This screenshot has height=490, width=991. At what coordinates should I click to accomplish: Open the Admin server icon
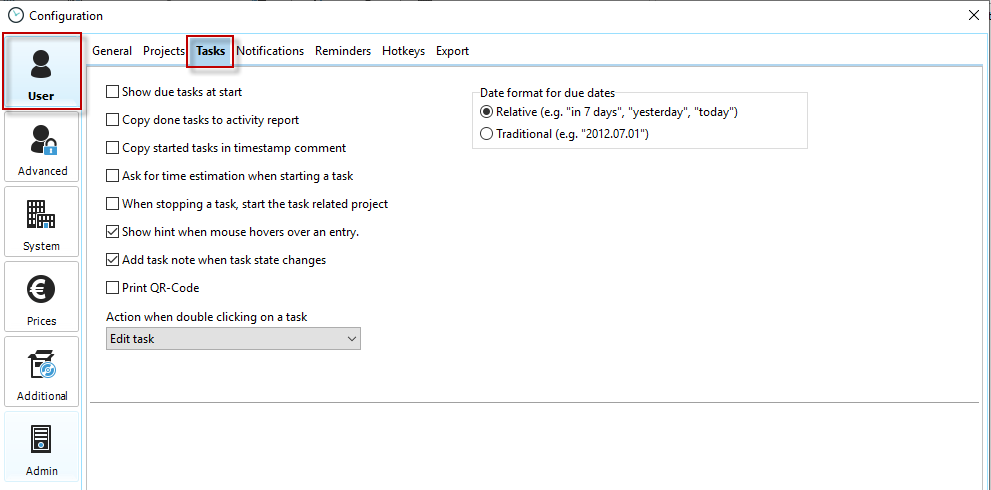(41, 439)
